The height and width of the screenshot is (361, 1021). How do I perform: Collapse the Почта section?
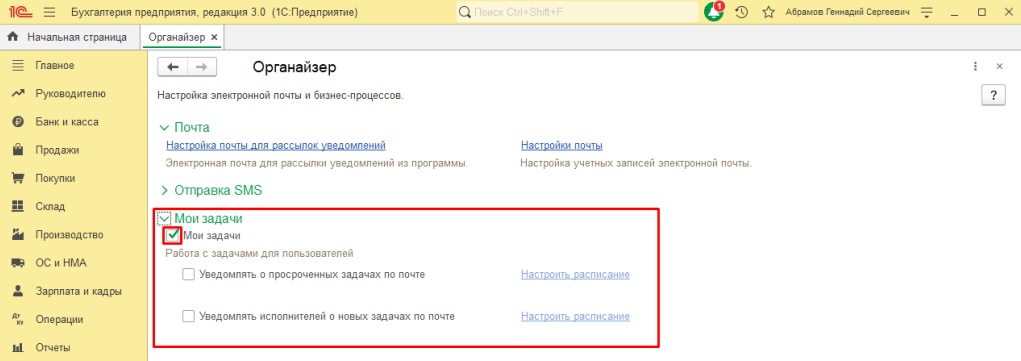click(x=164, y=127)
